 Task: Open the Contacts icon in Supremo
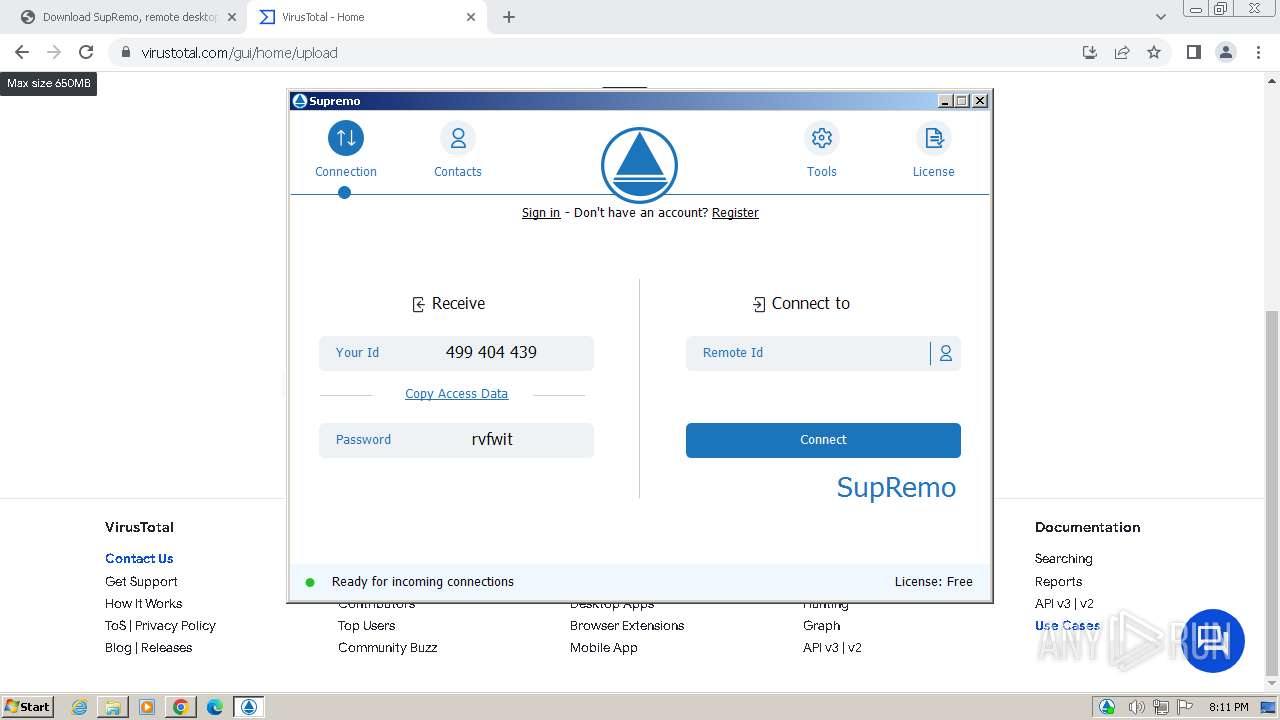458,138
